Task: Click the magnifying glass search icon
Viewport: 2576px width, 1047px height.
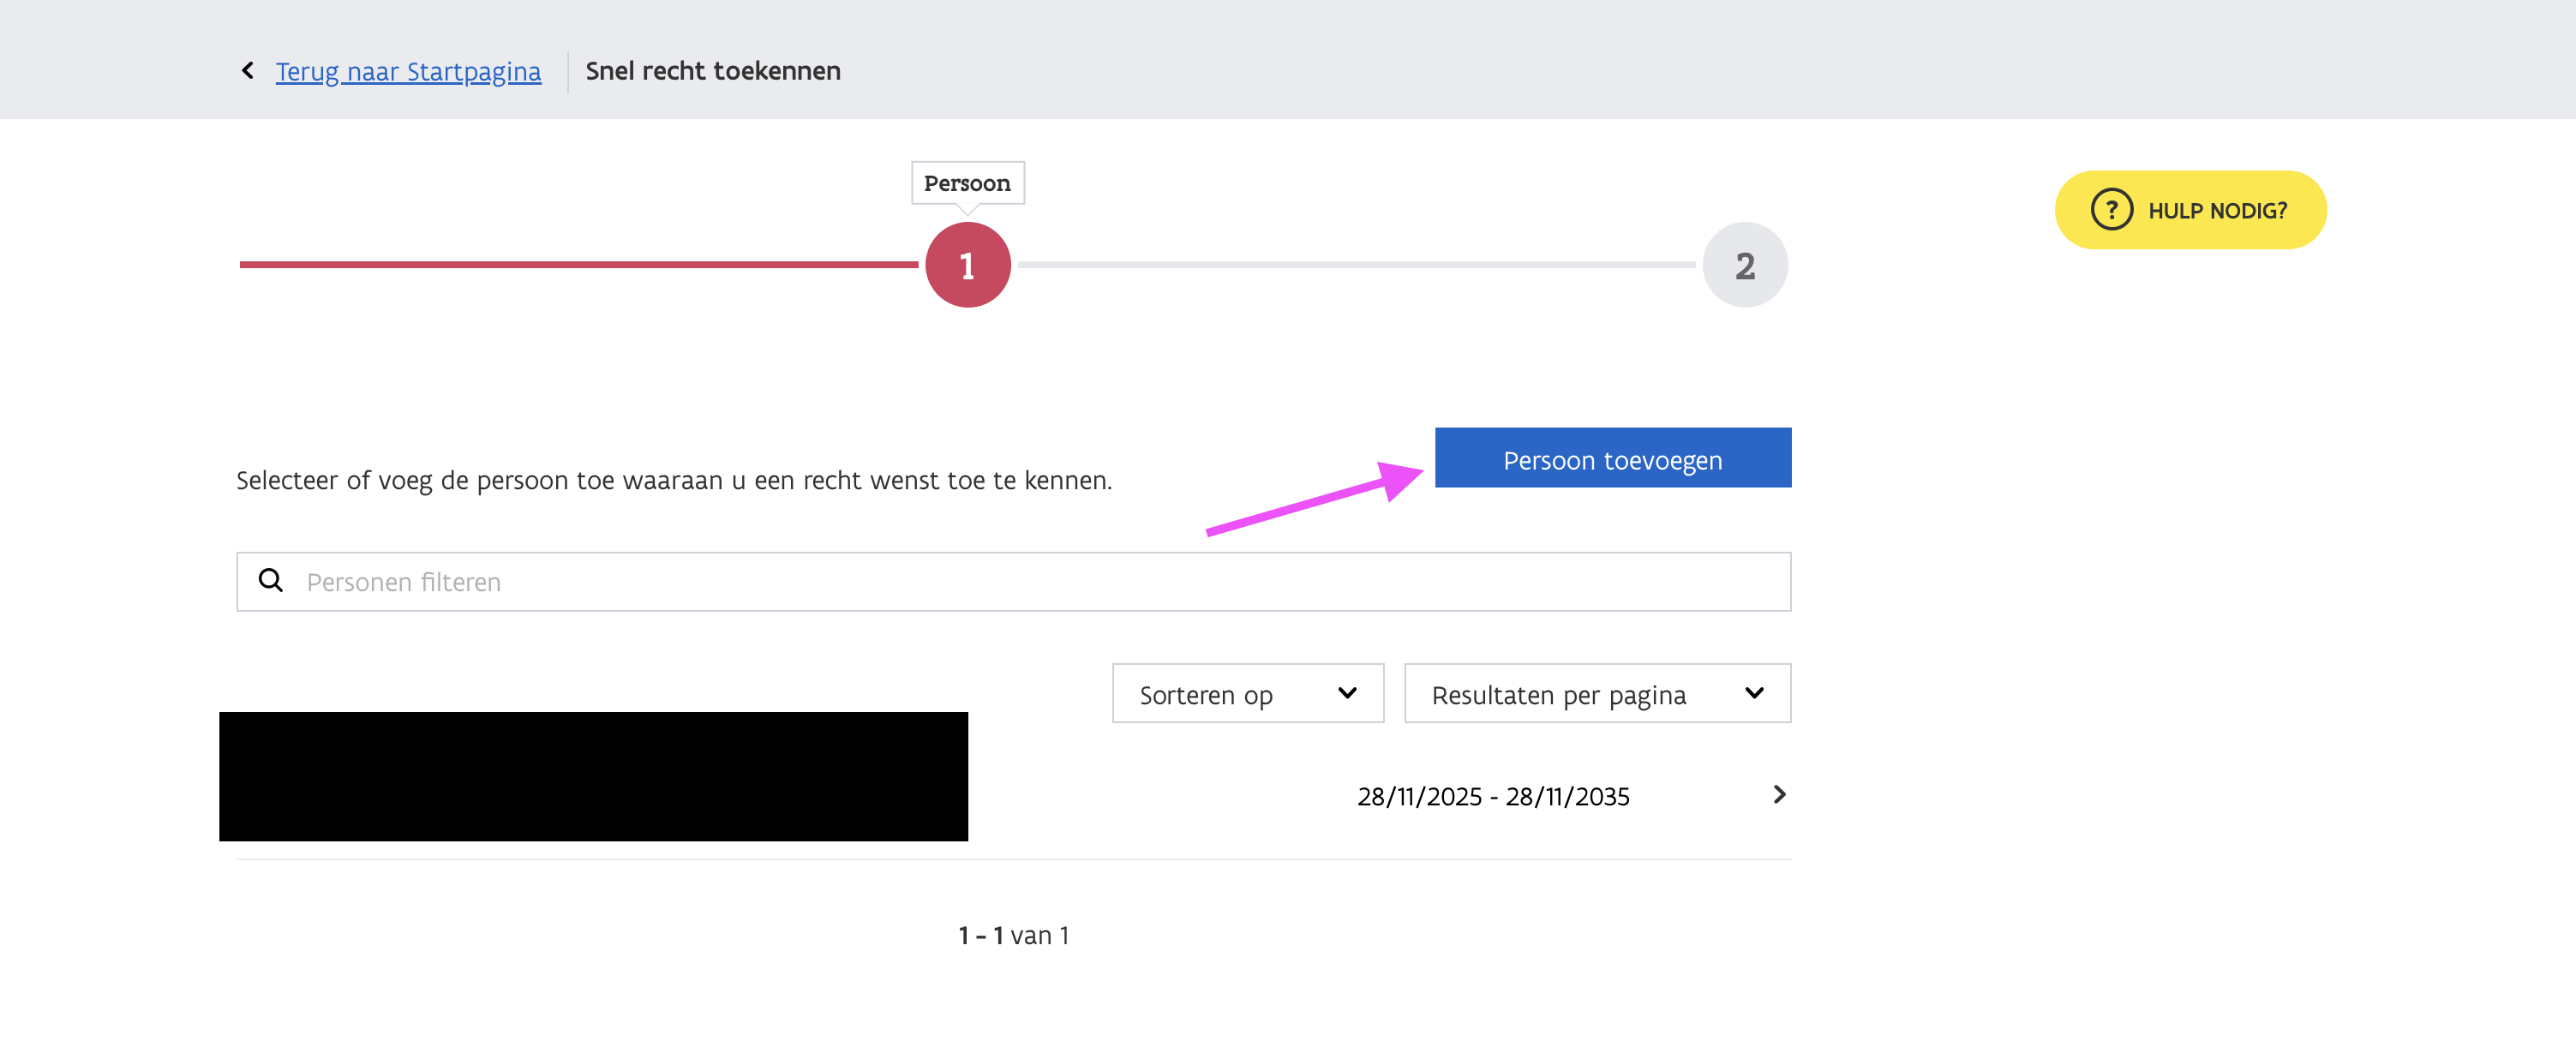Action: (x=271, y=580)
